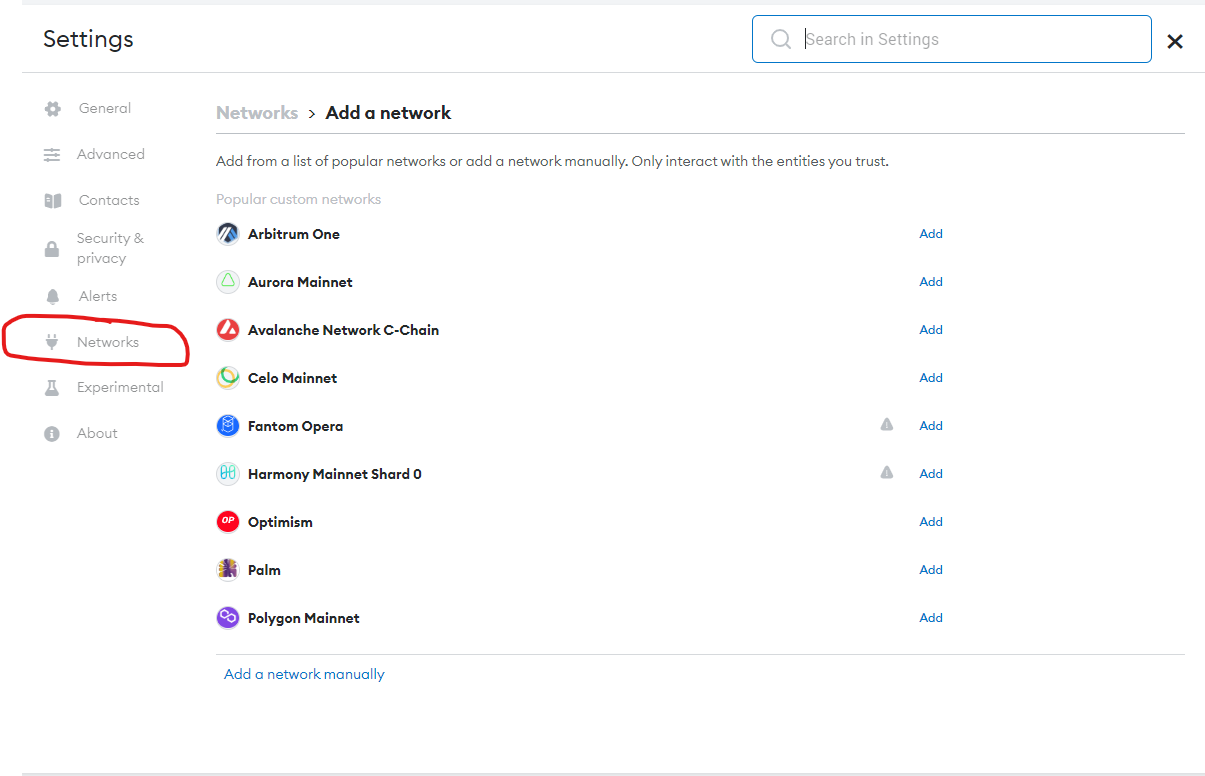
Task: Click the bell icon next to Alerts
Action: [x=53, y=297]
